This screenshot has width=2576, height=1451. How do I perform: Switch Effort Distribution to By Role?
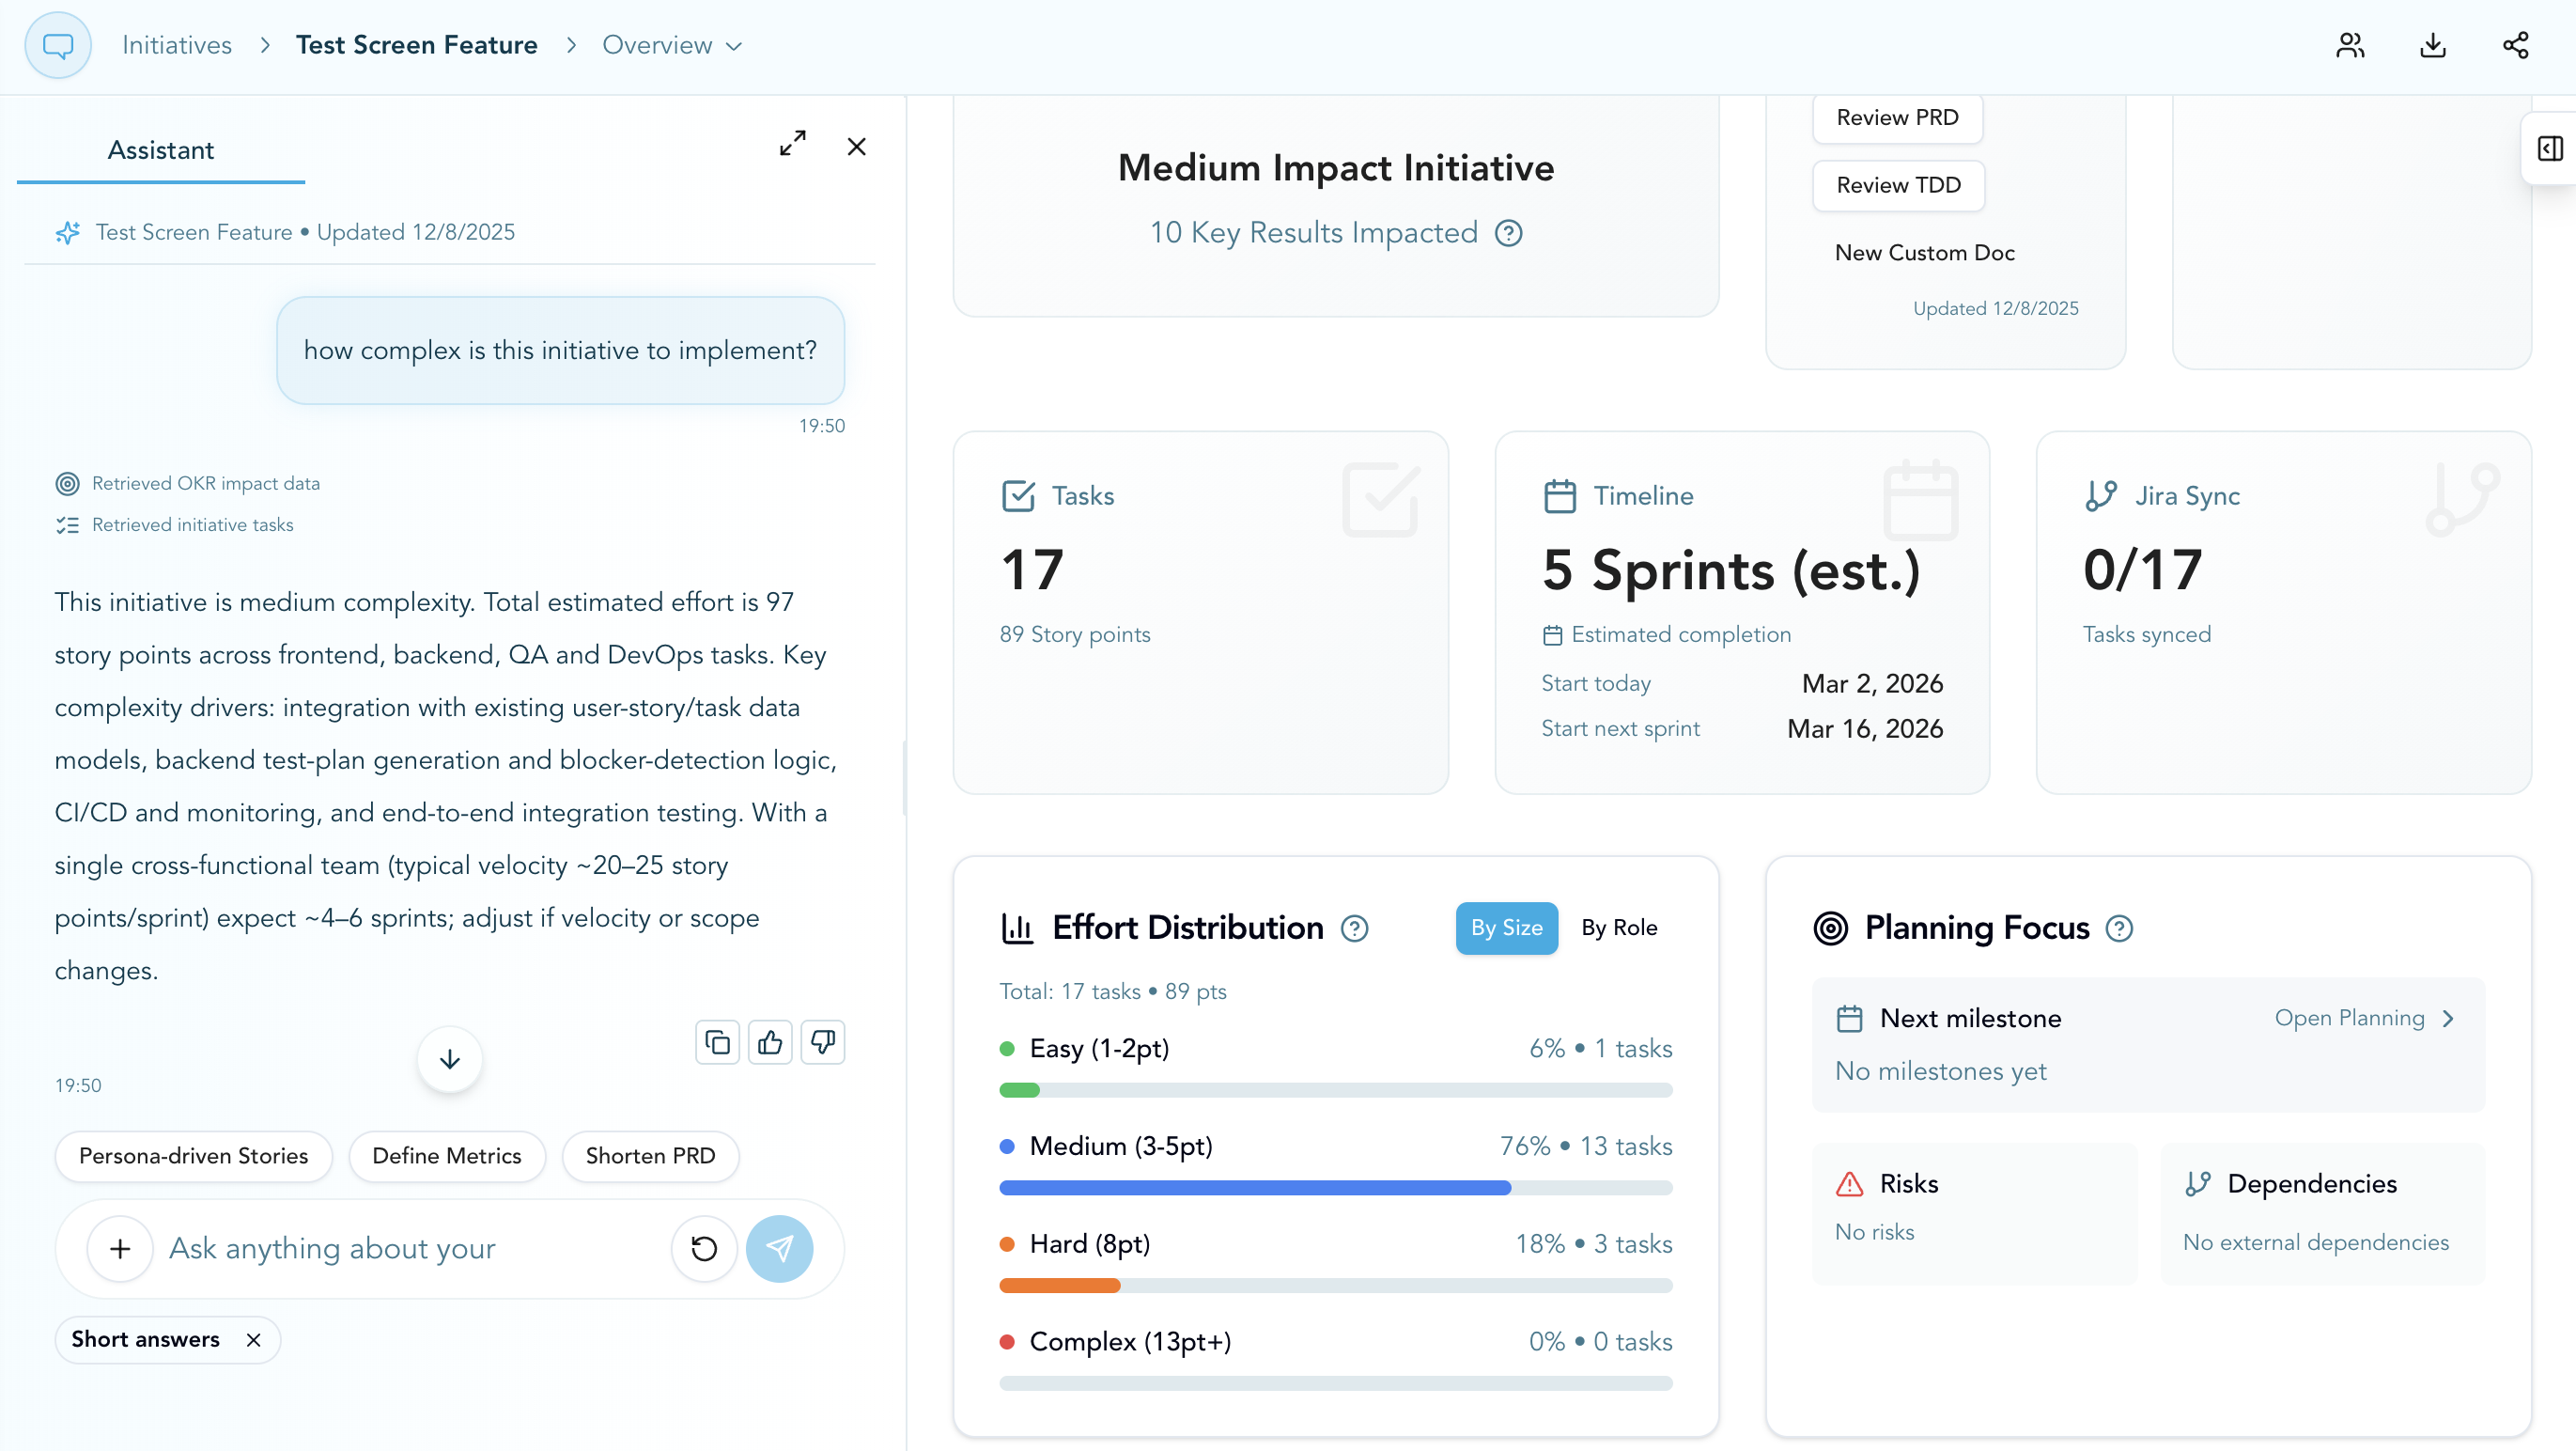[x=1619, y=927]
